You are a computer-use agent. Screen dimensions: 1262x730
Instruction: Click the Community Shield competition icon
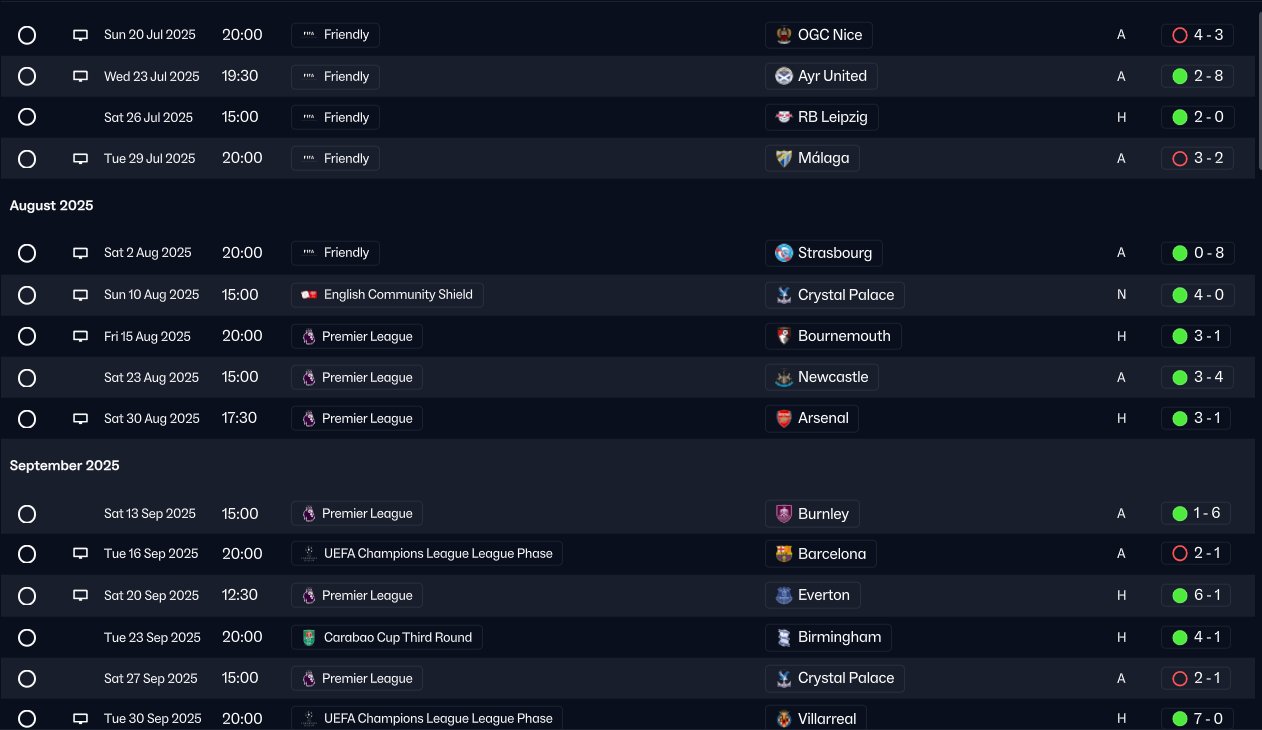[309, 295]
